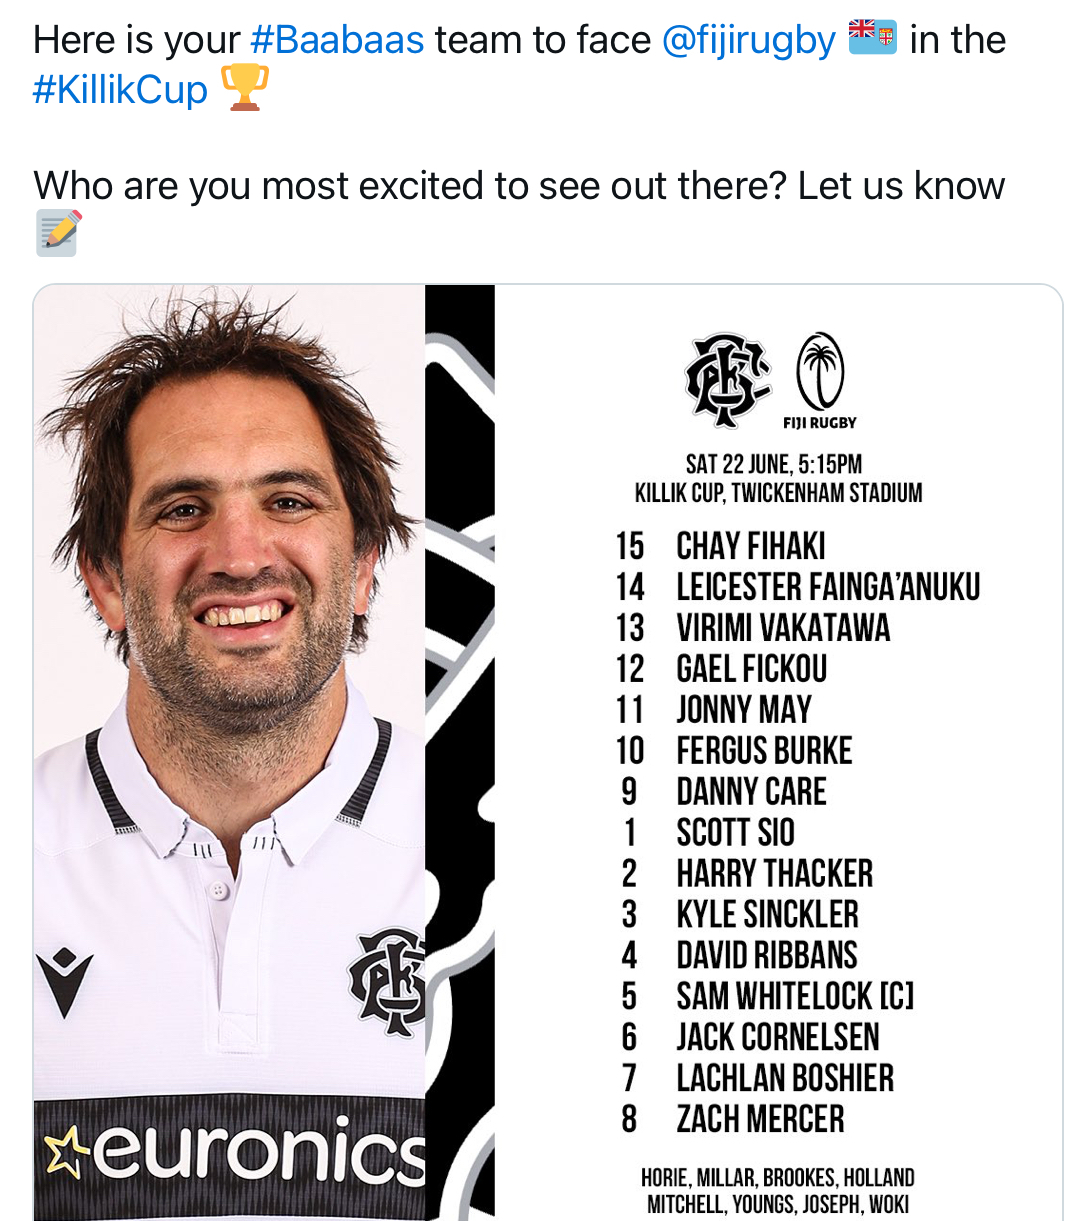Select fullback Chay Fihaki at number 15
This screenshot has height=1221, width=1088.
pyautogui.click(x=750, y=546)
